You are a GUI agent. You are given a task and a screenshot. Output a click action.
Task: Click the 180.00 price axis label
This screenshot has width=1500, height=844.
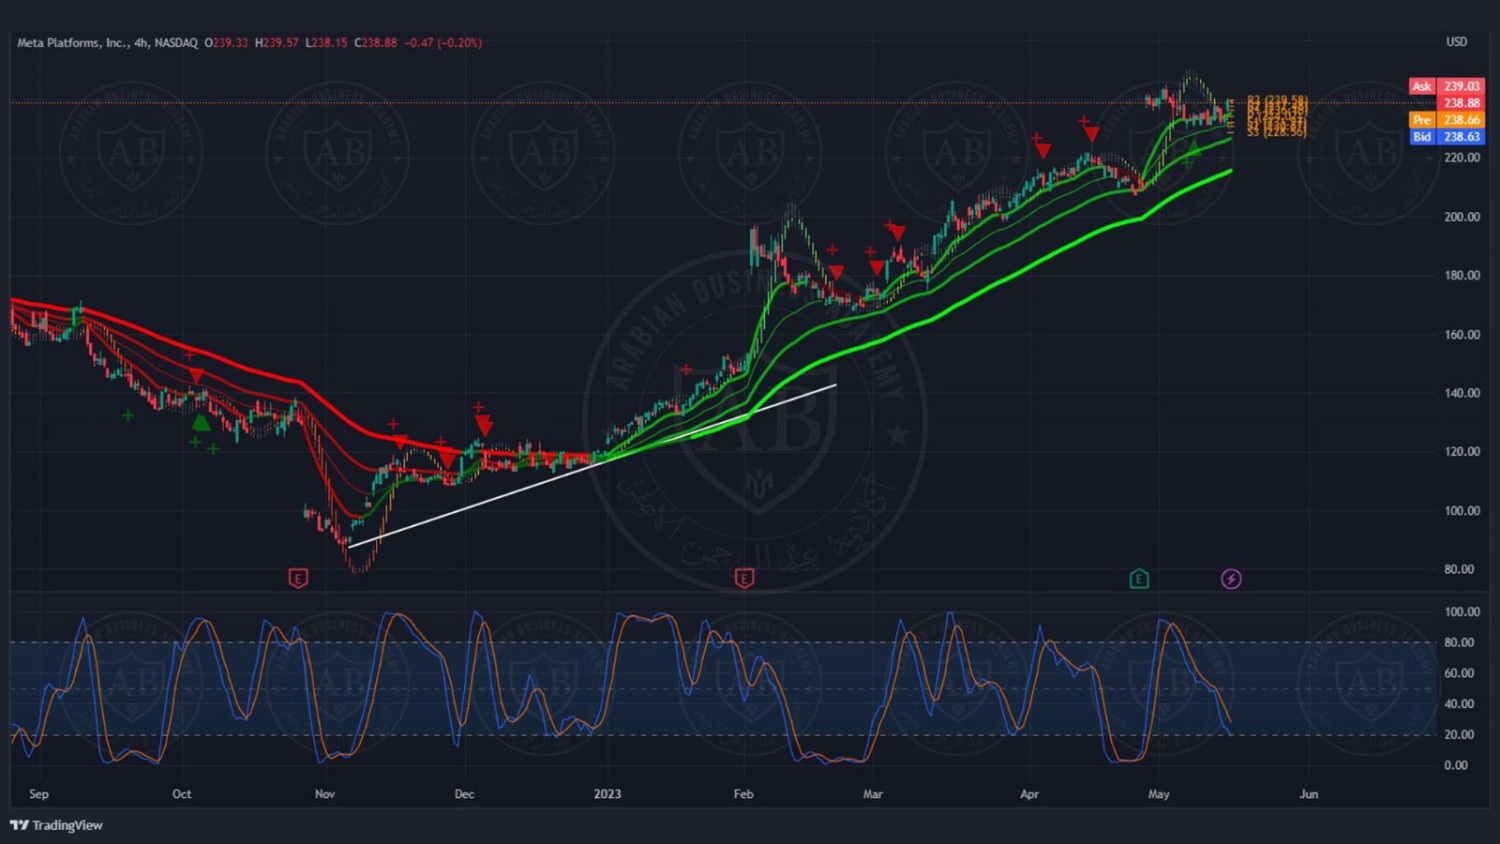(x=1461, y=276)
